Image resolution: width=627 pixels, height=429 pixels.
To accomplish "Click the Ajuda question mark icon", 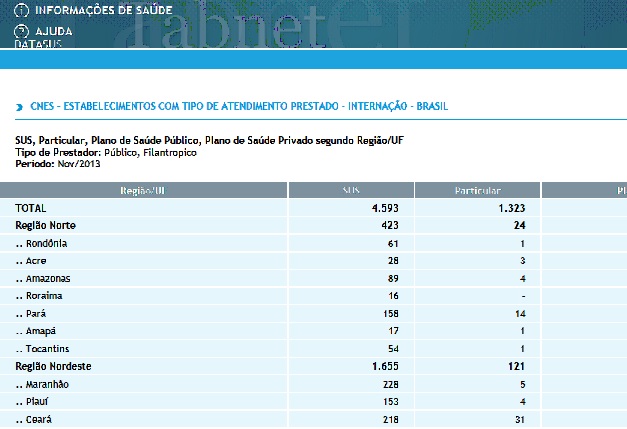I will [21, 31].
